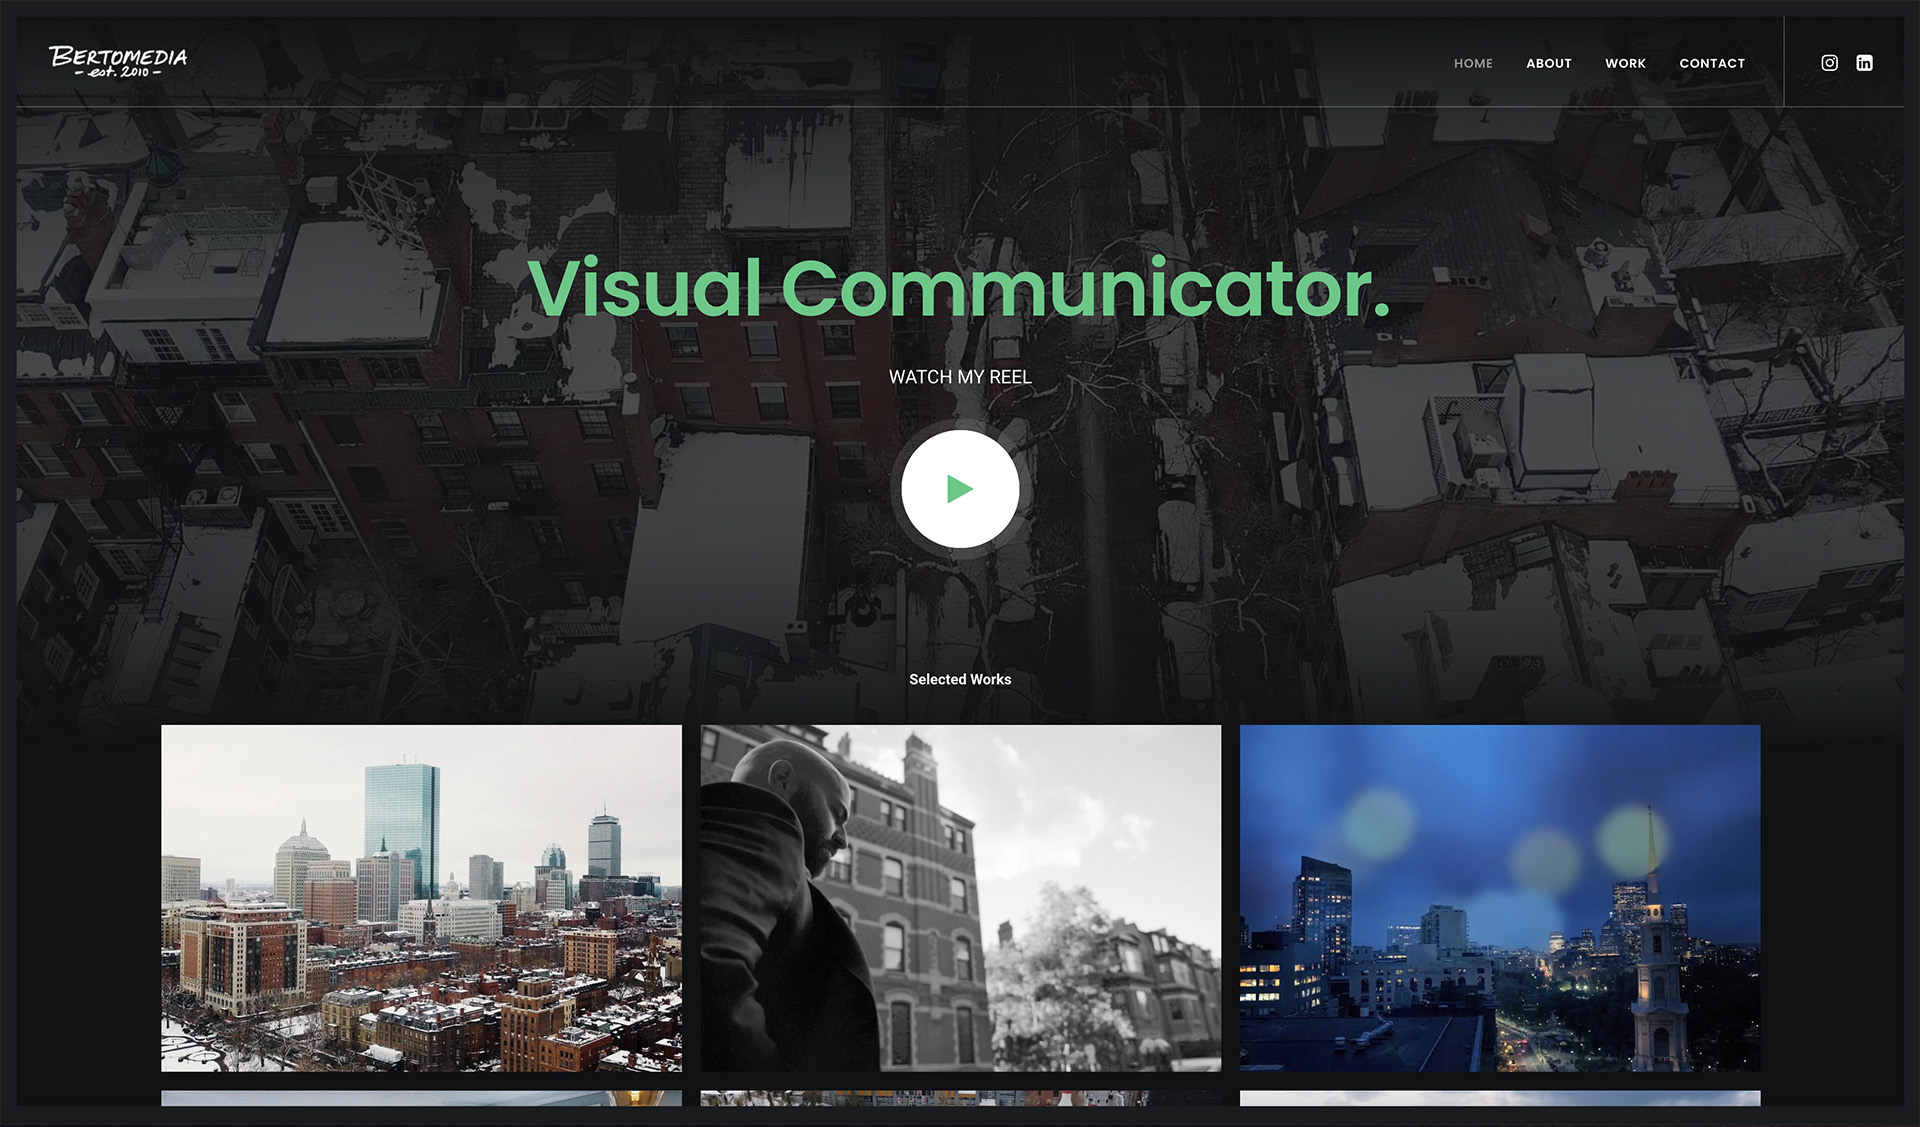Click the WATCH MY REEL text

[x=960, y=377]
